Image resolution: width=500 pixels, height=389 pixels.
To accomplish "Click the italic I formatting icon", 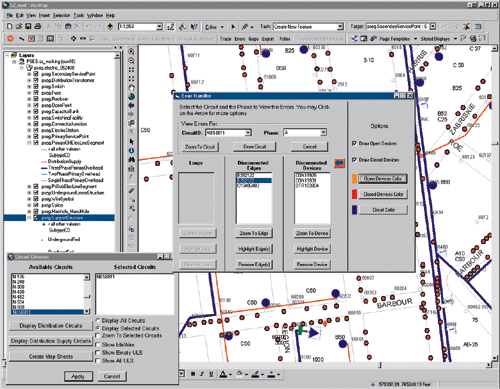I will click(x=202, y=374).
